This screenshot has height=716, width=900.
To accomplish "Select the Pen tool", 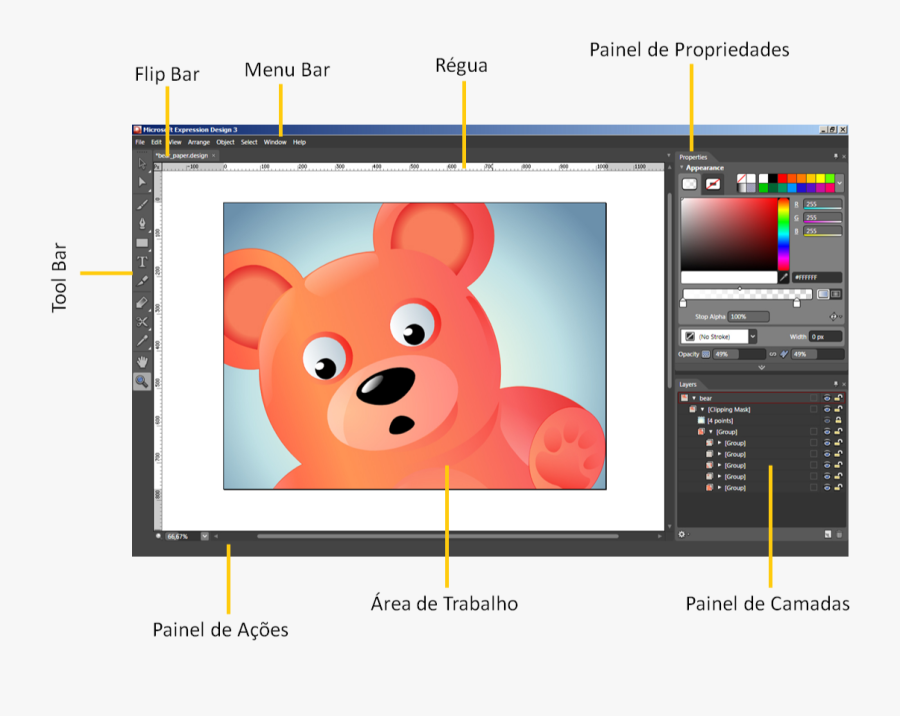I will (140, 223).
